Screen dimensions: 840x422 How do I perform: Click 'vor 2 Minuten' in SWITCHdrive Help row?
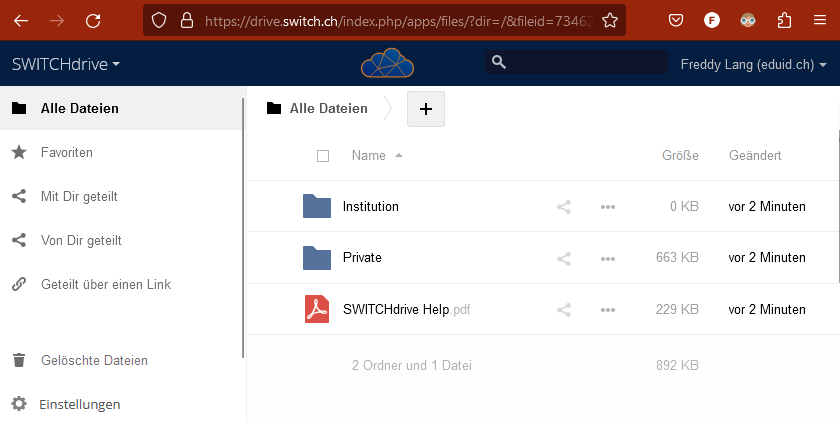767,309
